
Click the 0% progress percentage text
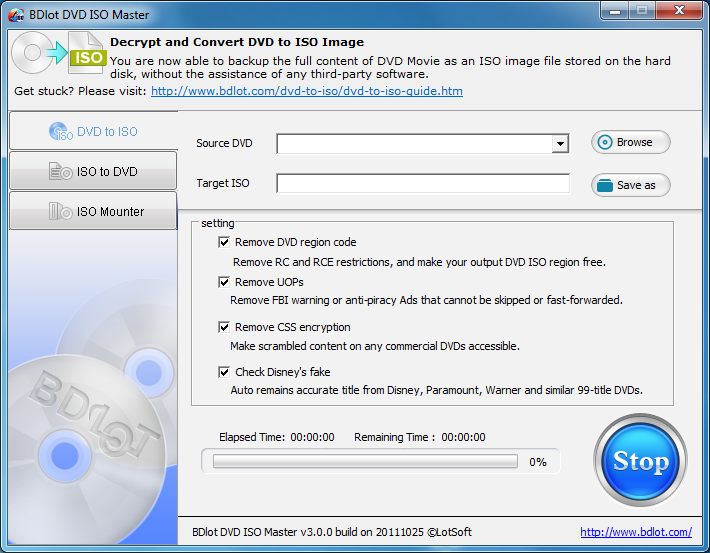coord(538,462)
